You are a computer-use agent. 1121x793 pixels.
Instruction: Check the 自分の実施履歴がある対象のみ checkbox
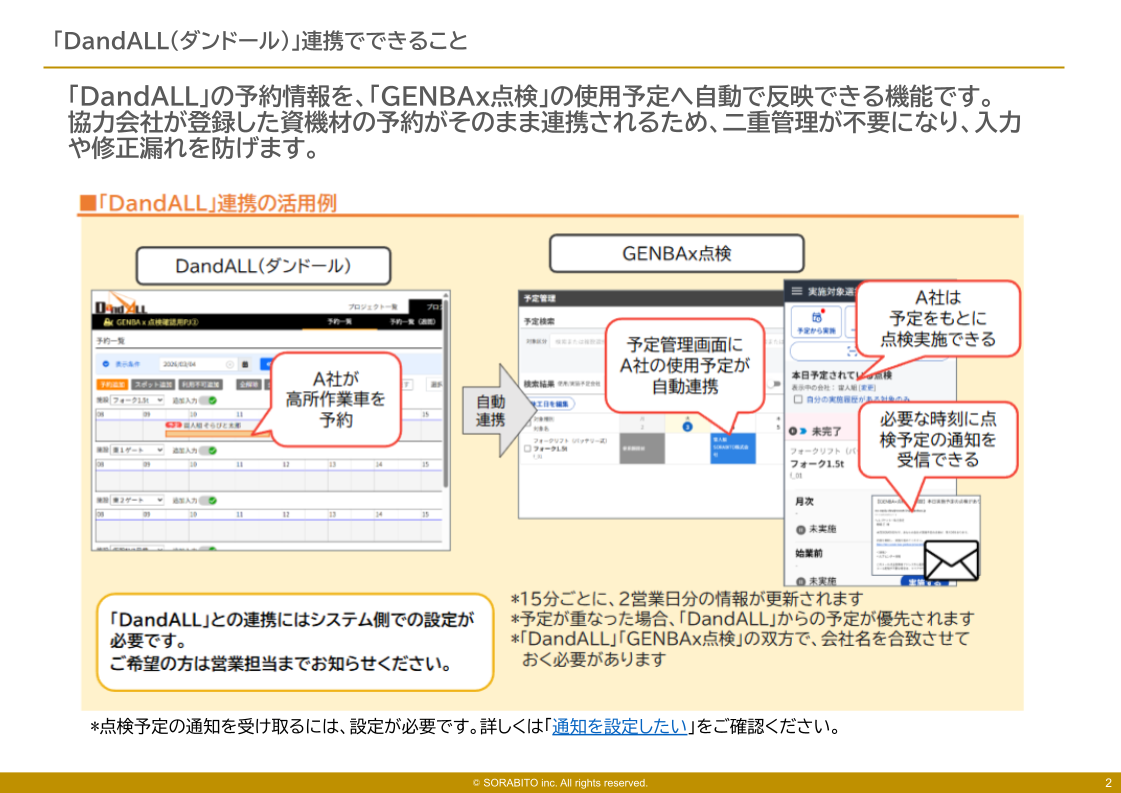[x=797, y=399]
